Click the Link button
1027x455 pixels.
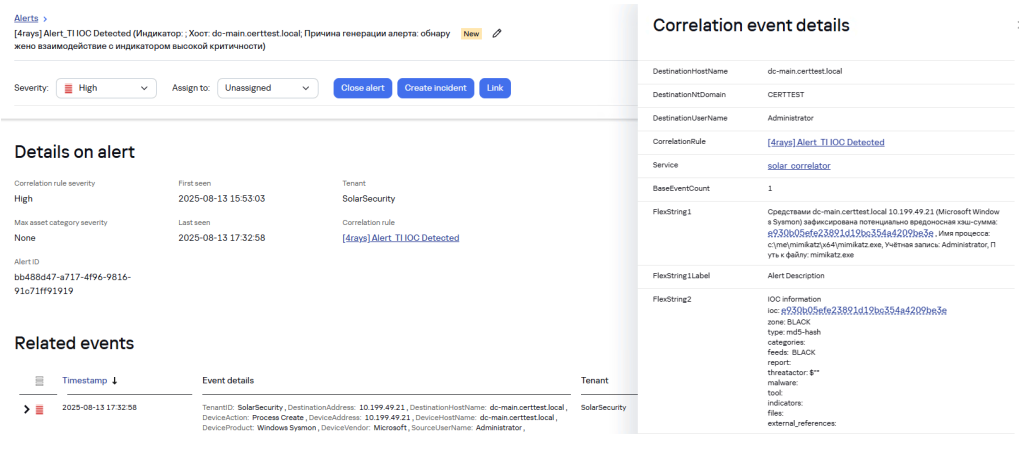494,88
